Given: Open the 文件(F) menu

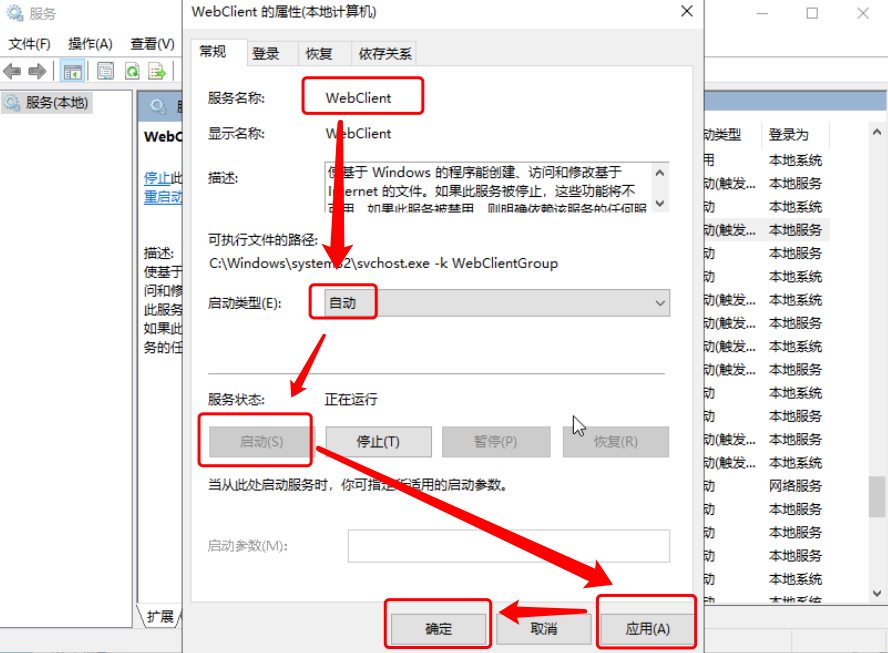Looking at the screenshot, I should click(29, 44).
